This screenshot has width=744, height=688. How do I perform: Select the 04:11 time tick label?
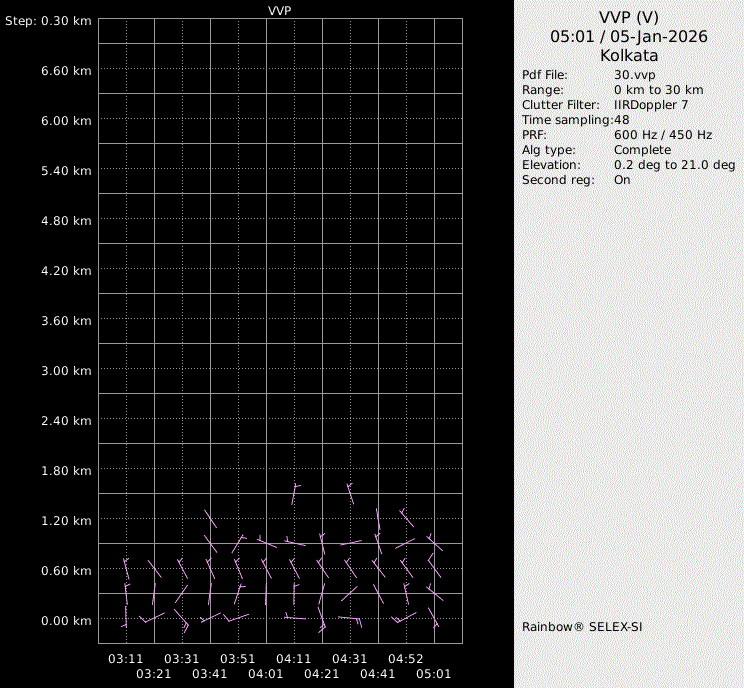[294, 660]
